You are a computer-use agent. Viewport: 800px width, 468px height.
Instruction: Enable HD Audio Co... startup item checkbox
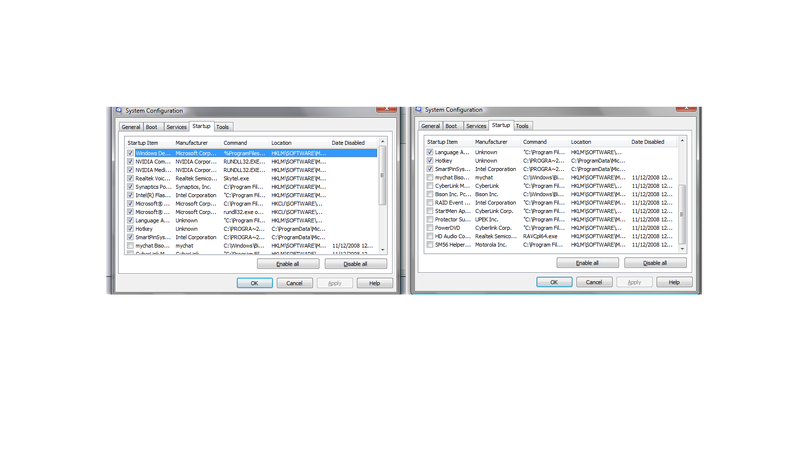[x=430, y=236]
